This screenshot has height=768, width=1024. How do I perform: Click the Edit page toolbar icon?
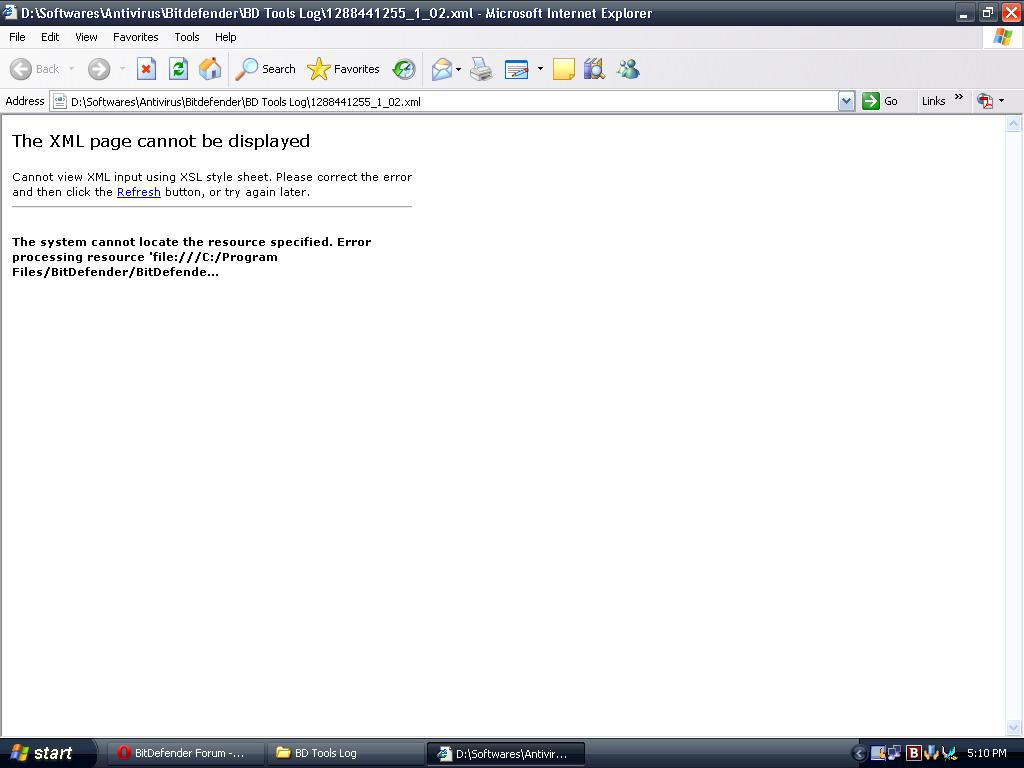click(x=517, y=69)
